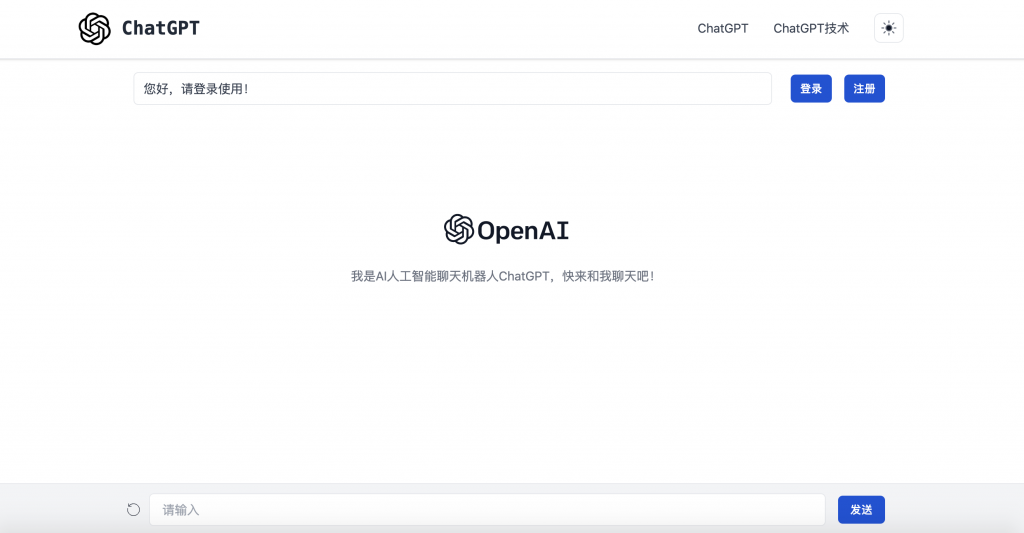
Task: Click the 我是AI人工智能聊天机器人ChatGPT intro text
Action: pyautogui.click(x=502, y=276)
